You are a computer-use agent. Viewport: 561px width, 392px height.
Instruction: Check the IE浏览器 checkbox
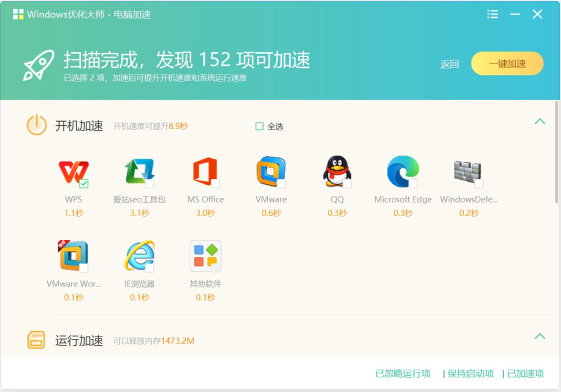click(150, 268)
